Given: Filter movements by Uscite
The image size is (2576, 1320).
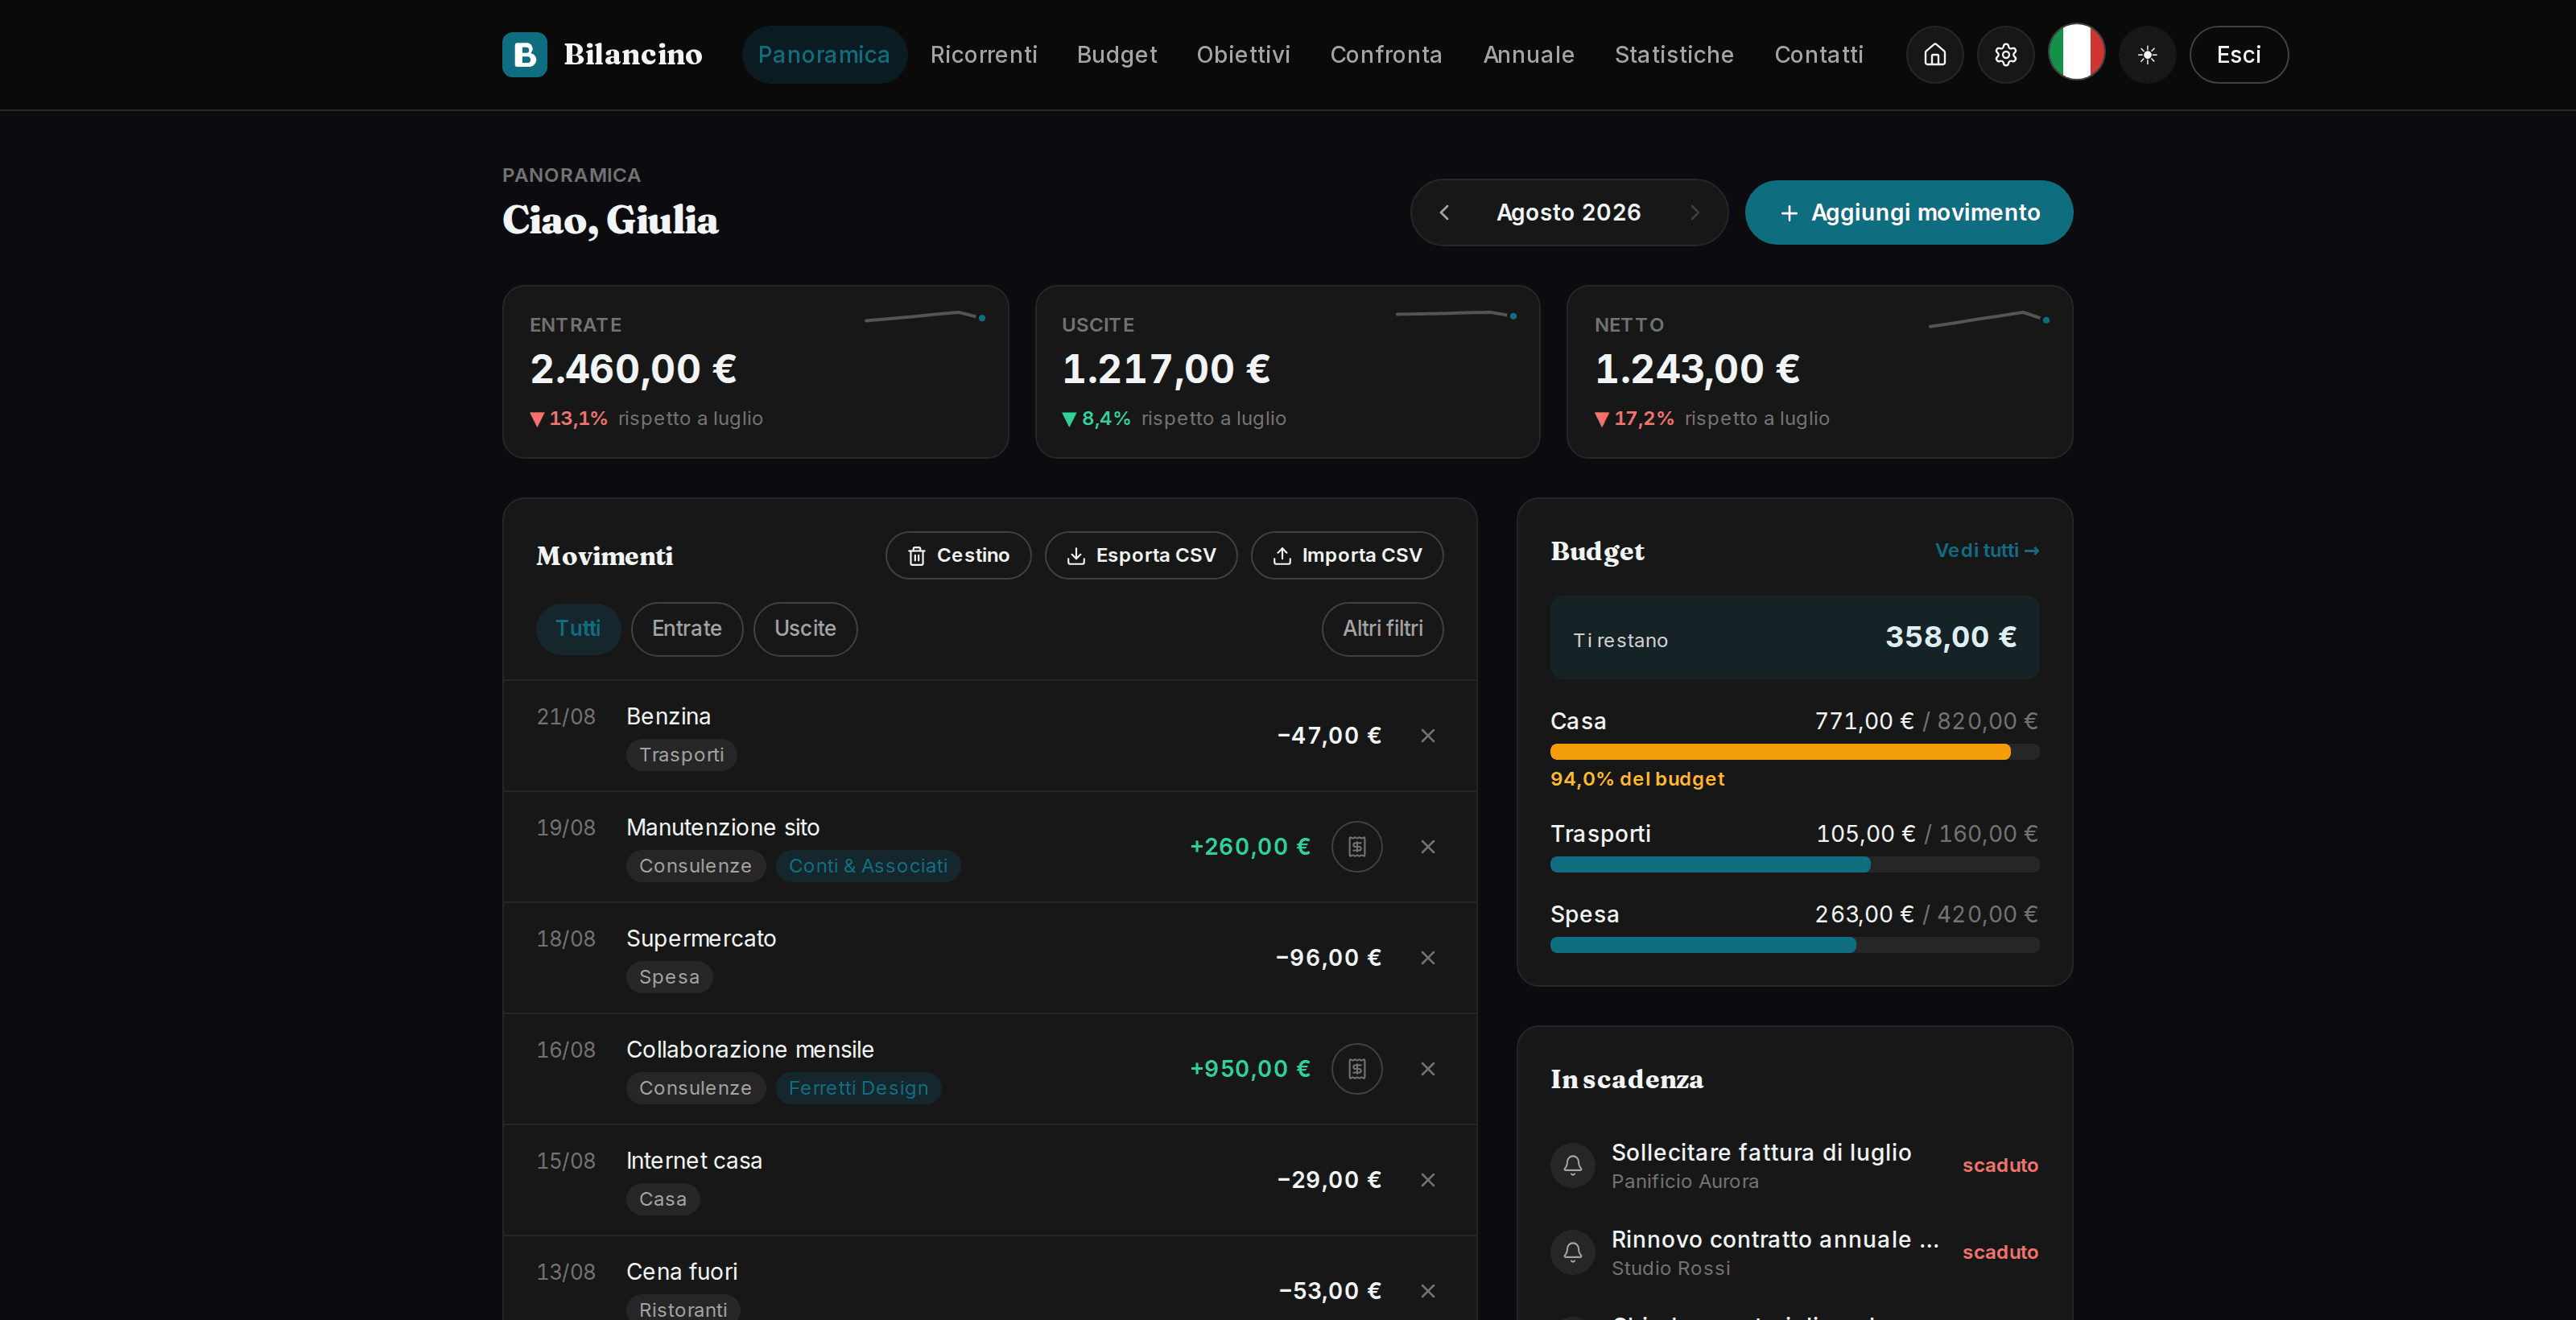Looking at the screenshot, I should [805, 629].
